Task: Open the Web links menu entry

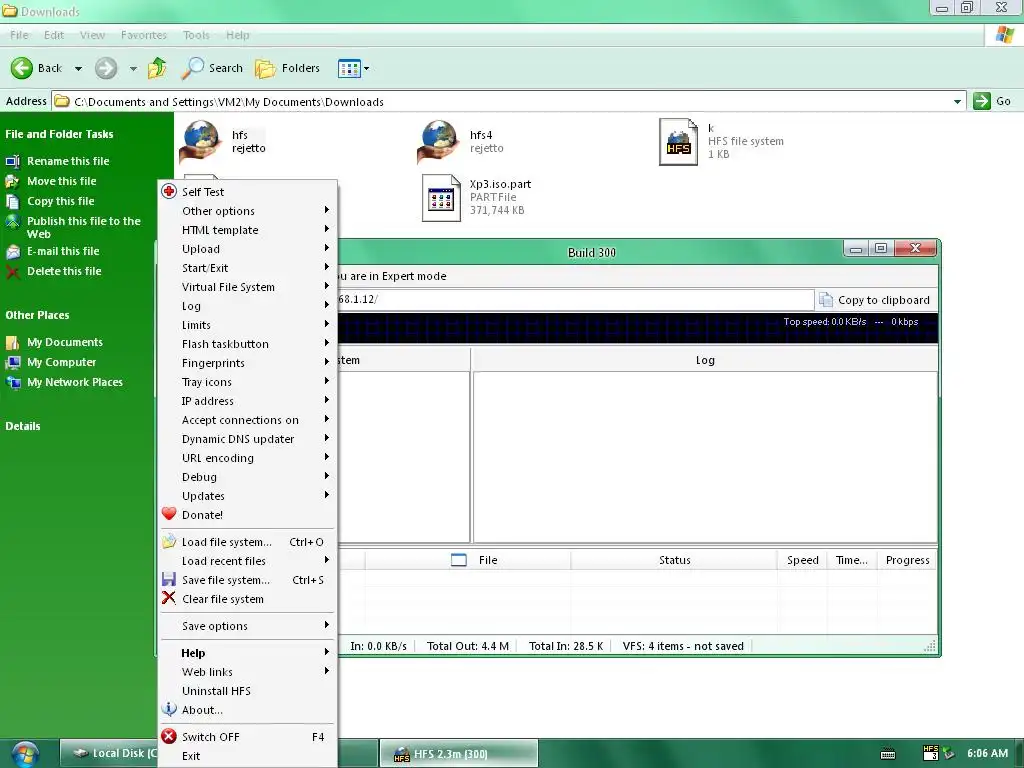Action: click(x=248, y=671)
